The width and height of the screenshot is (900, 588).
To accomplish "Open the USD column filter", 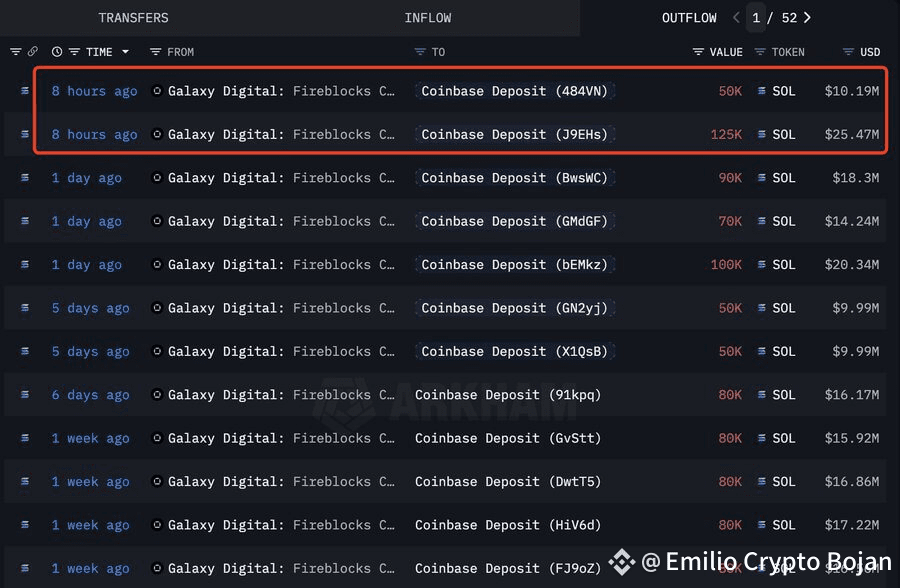I will point(848,52).
